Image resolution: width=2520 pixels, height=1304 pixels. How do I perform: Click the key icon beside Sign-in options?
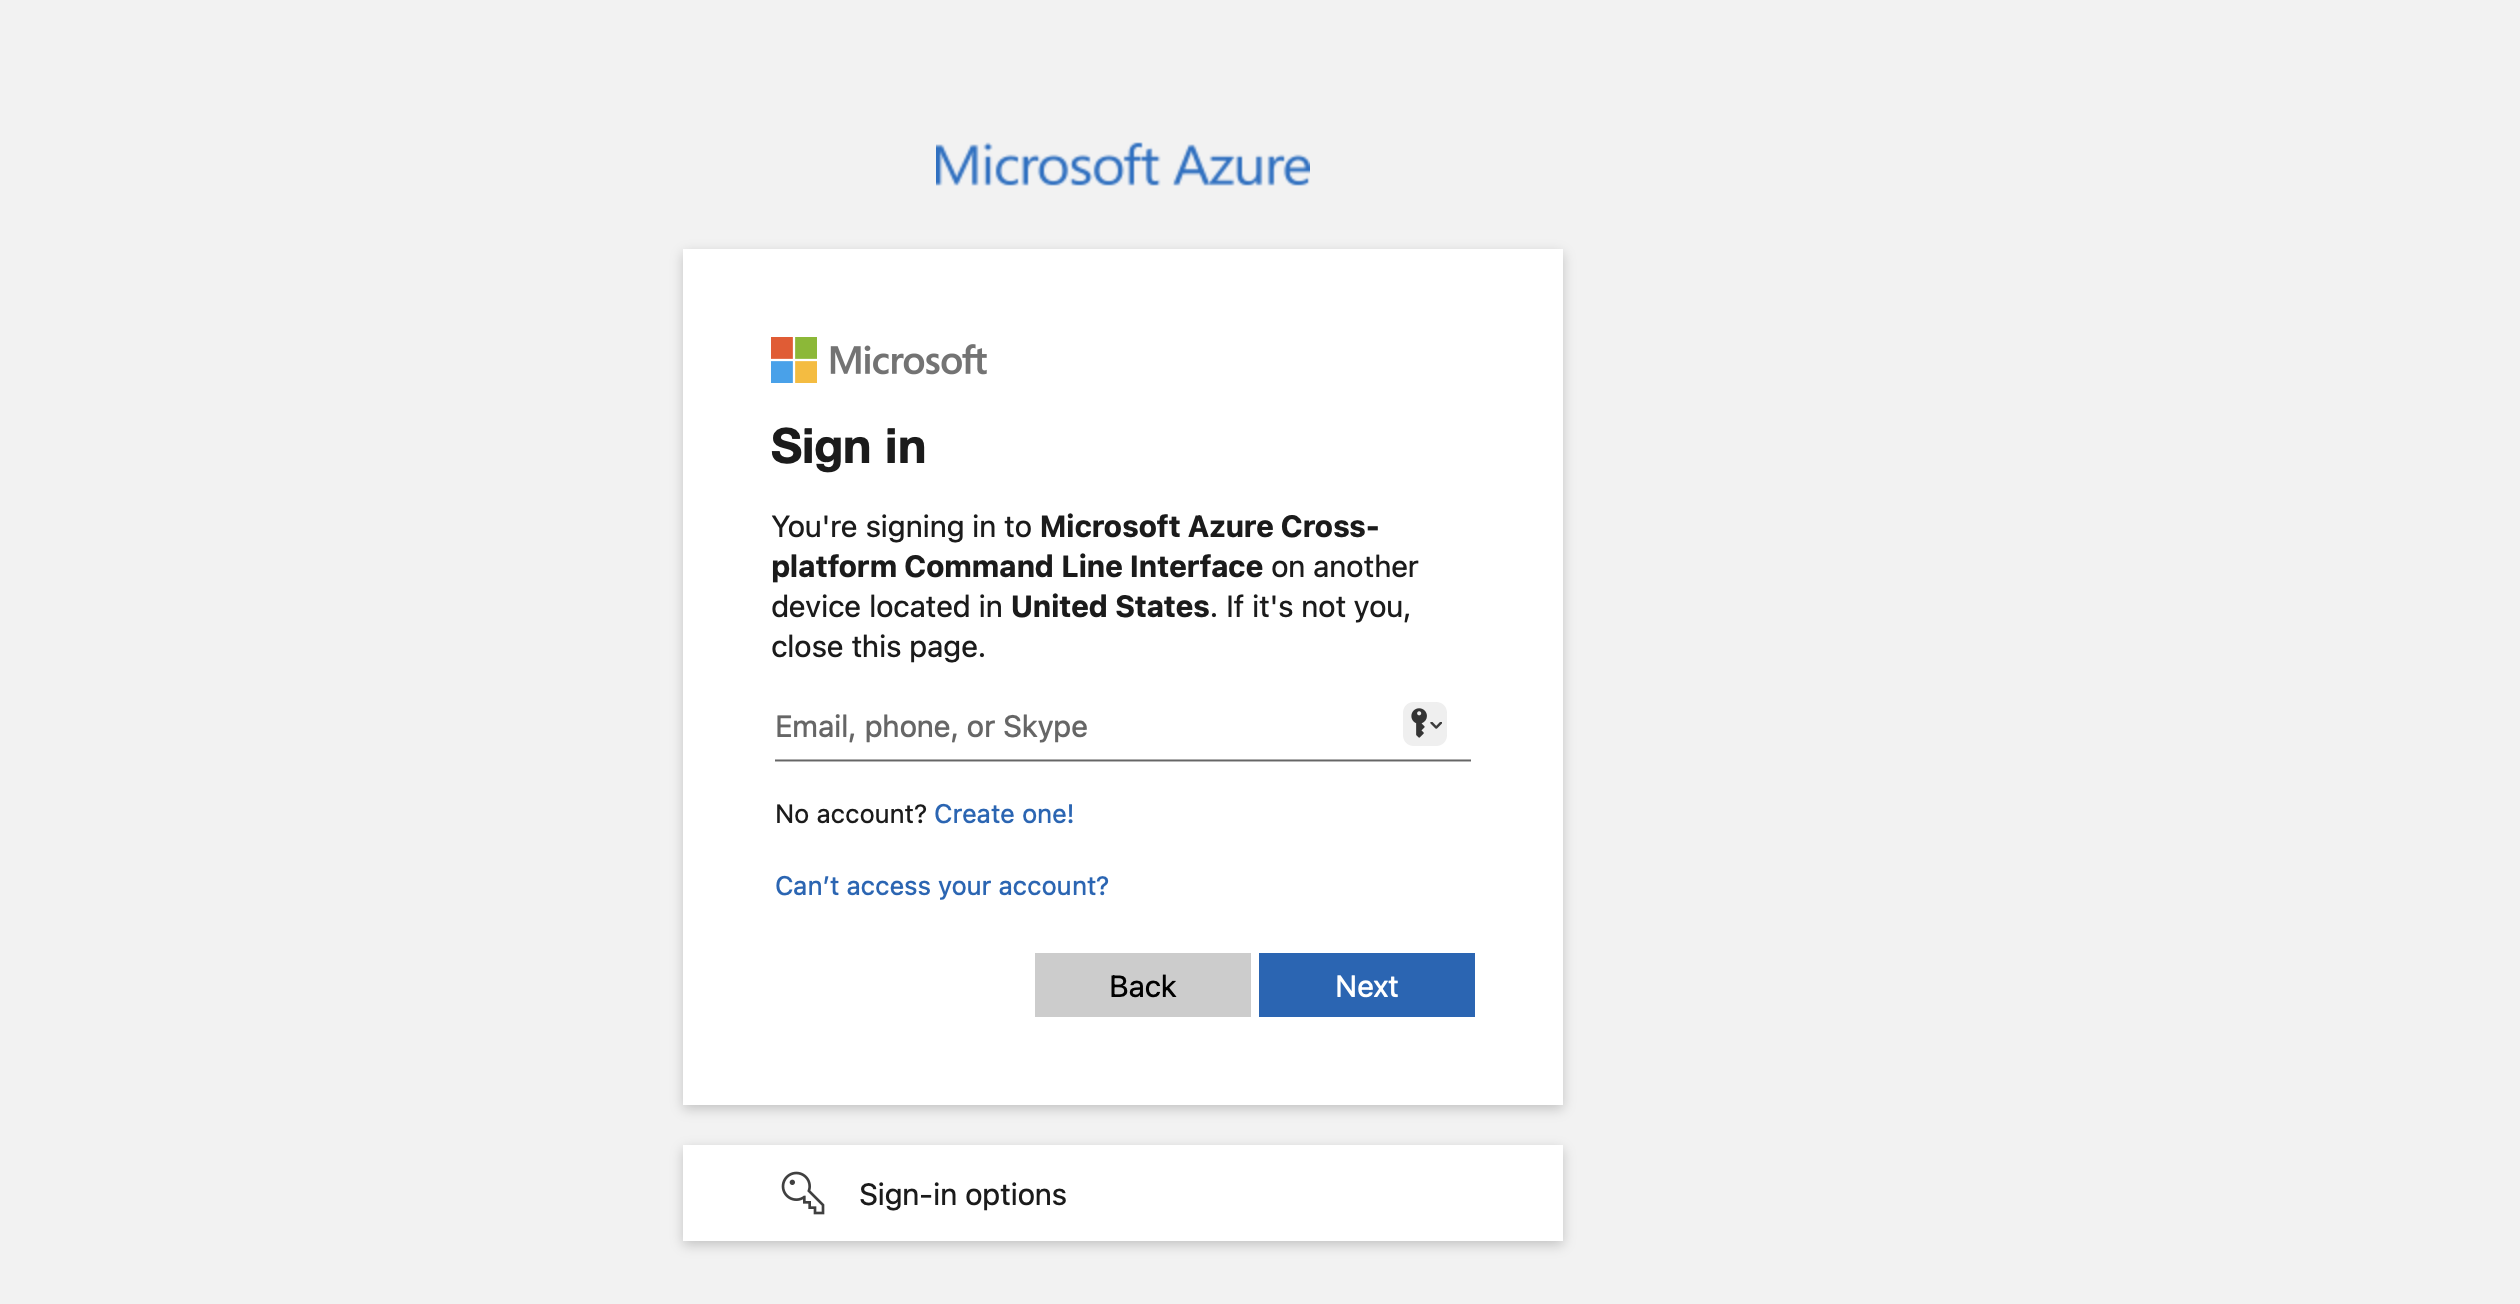802,1193
